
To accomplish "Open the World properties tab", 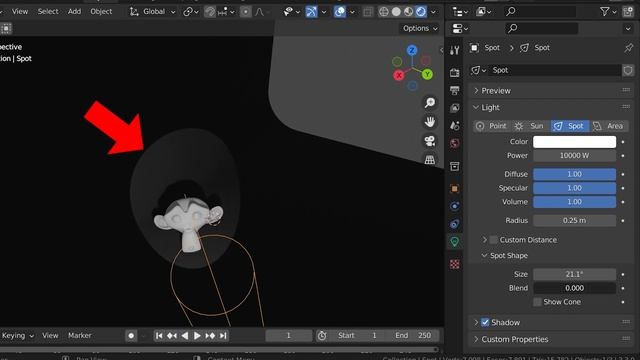I will pos(455,143).
